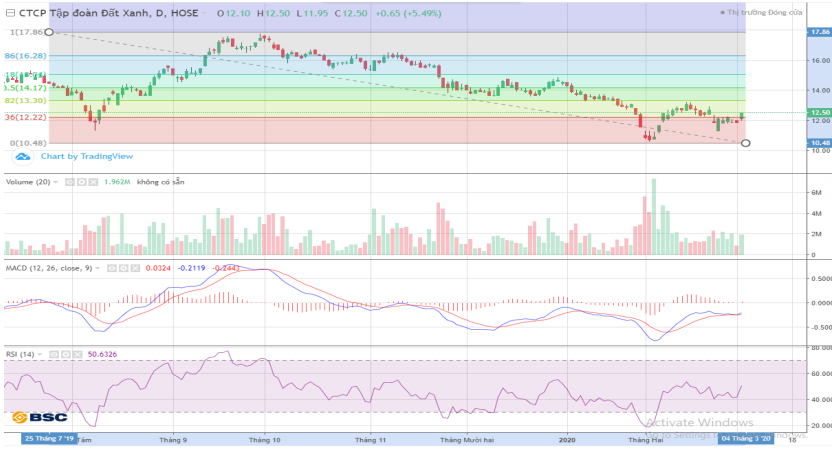Collapse the chart legend via minus box icon

[x=10, y=13]
